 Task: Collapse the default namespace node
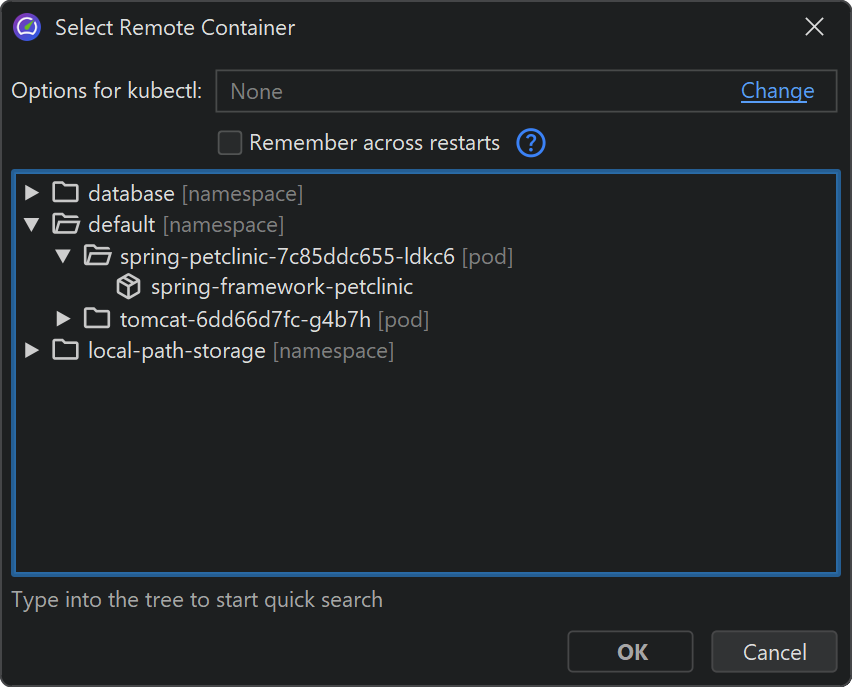pyautogui.click(x=32, y=224)
